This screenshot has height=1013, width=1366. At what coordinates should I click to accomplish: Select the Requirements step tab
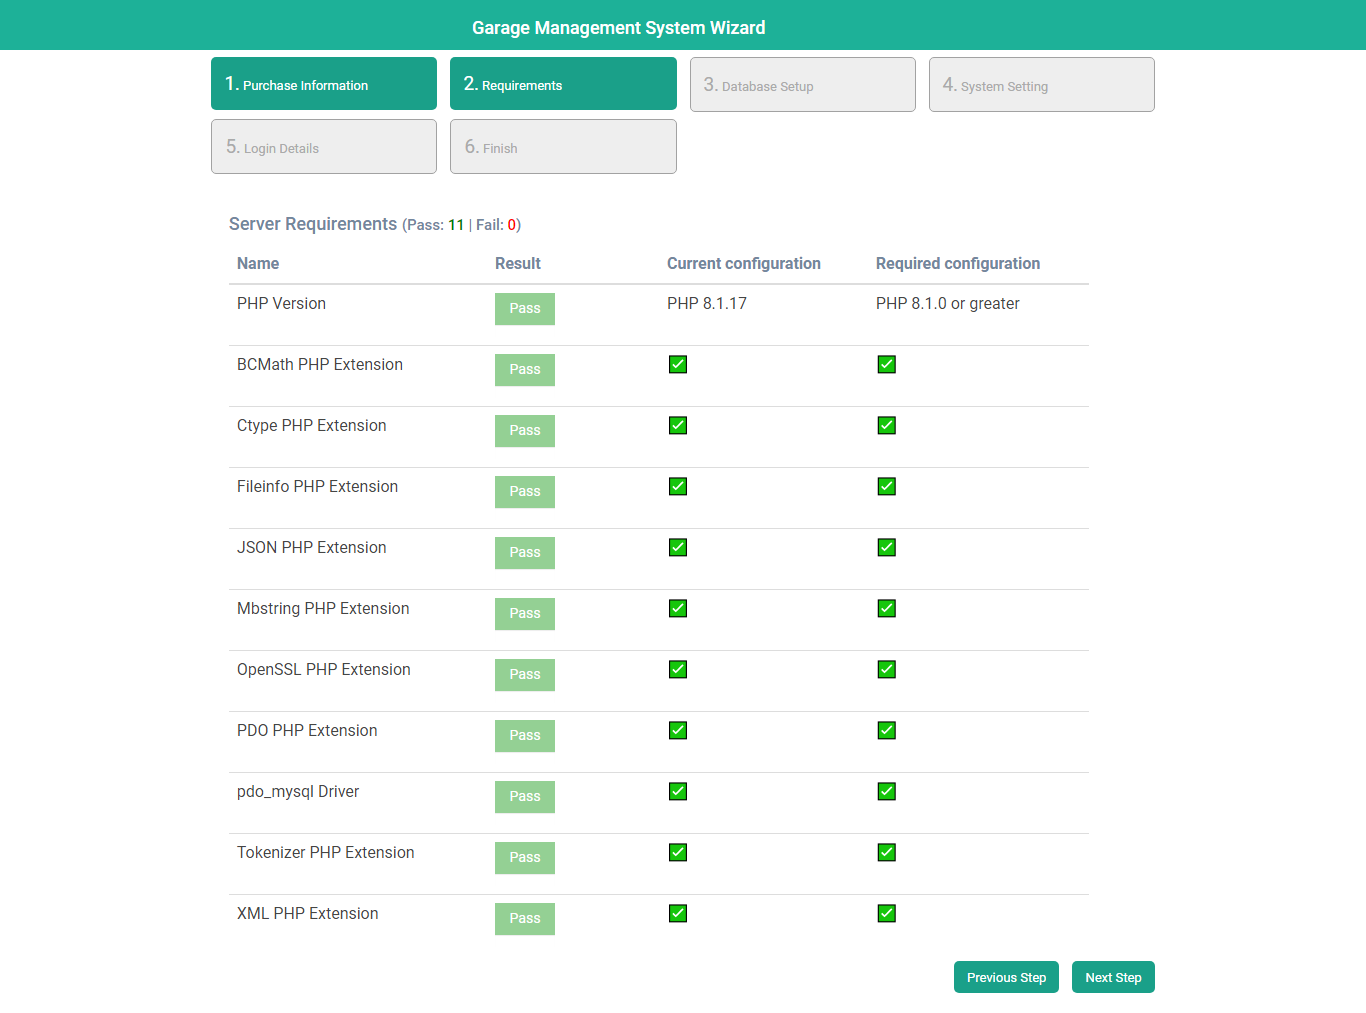click(563, 84)
